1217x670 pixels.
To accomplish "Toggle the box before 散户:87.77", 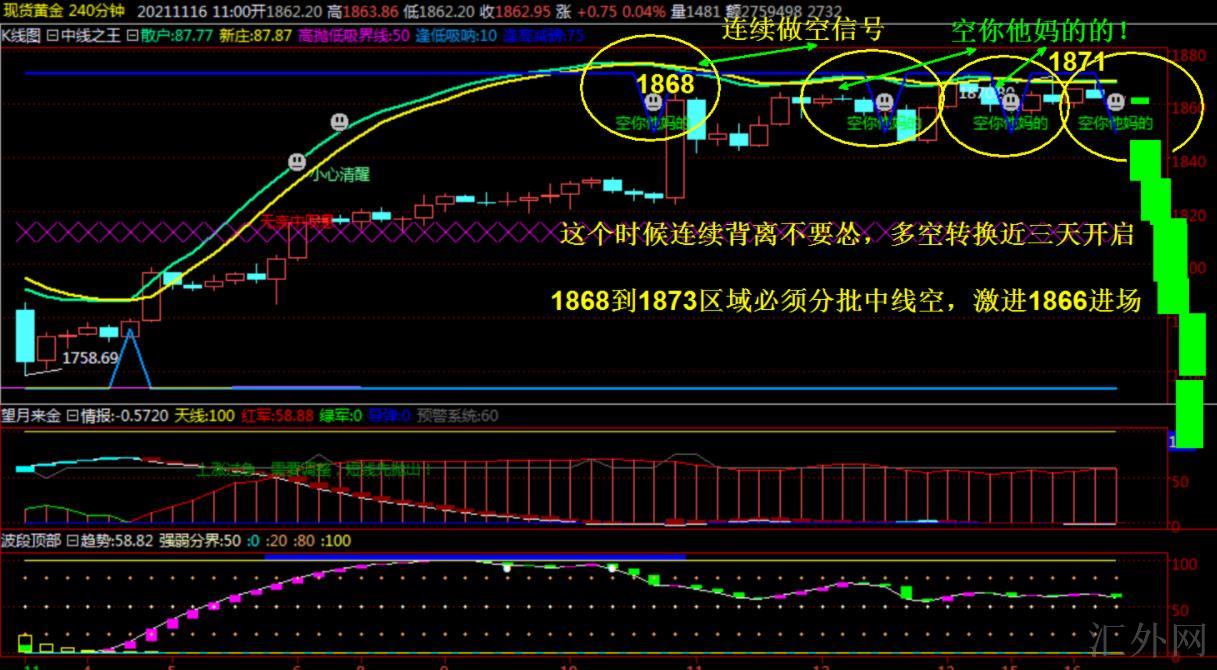I will (x=135, y=35).
